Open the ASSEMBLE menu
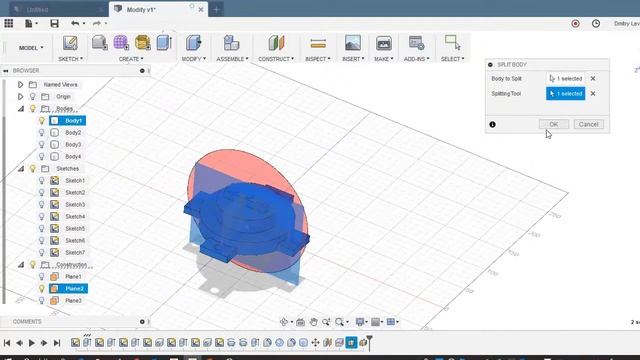 232,59
